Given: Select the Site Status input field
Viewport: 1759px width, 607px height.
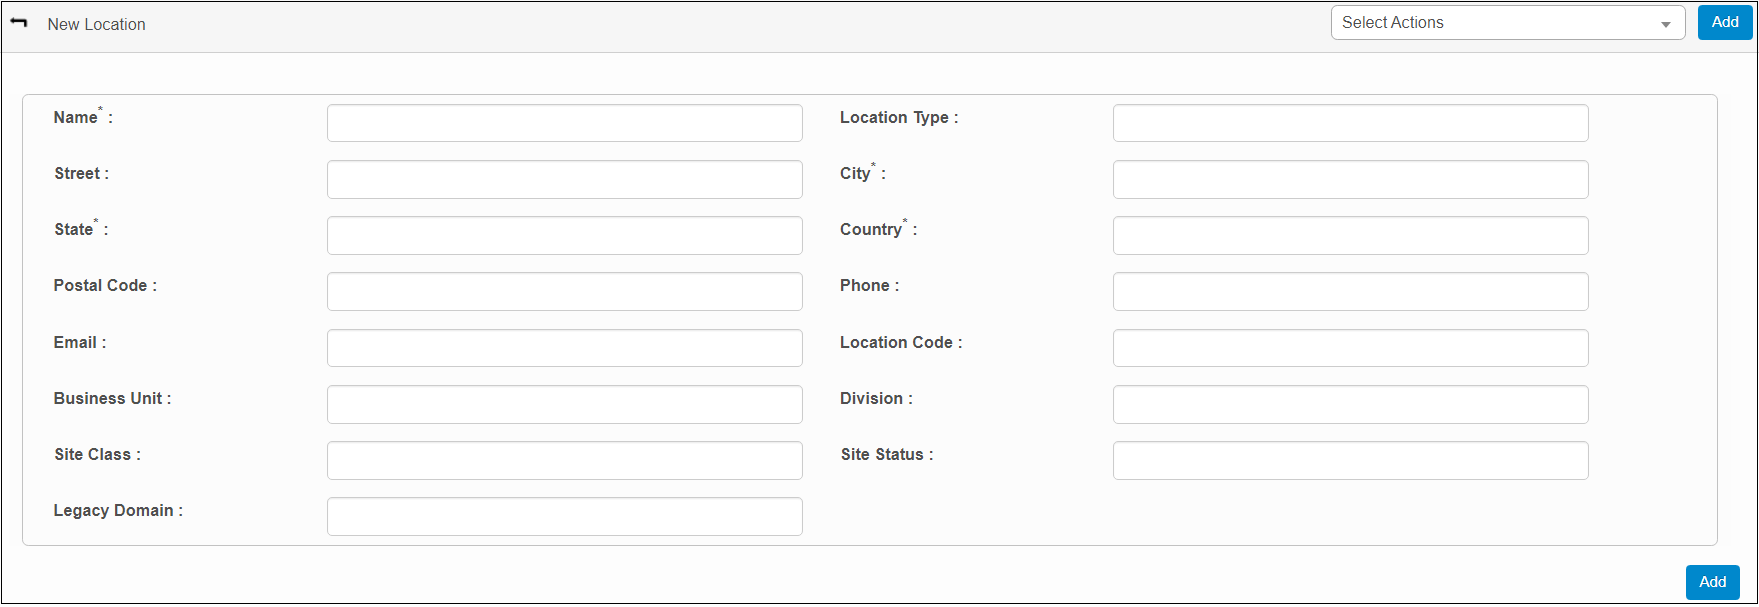Looking at the screenshot, I should 1350,460.
